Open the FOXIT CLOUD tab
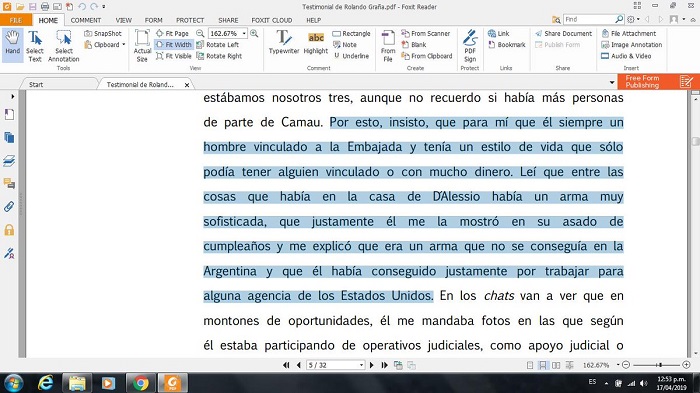Screen dimensions: 700x393 pyautogui.click(x=271, y=20)
